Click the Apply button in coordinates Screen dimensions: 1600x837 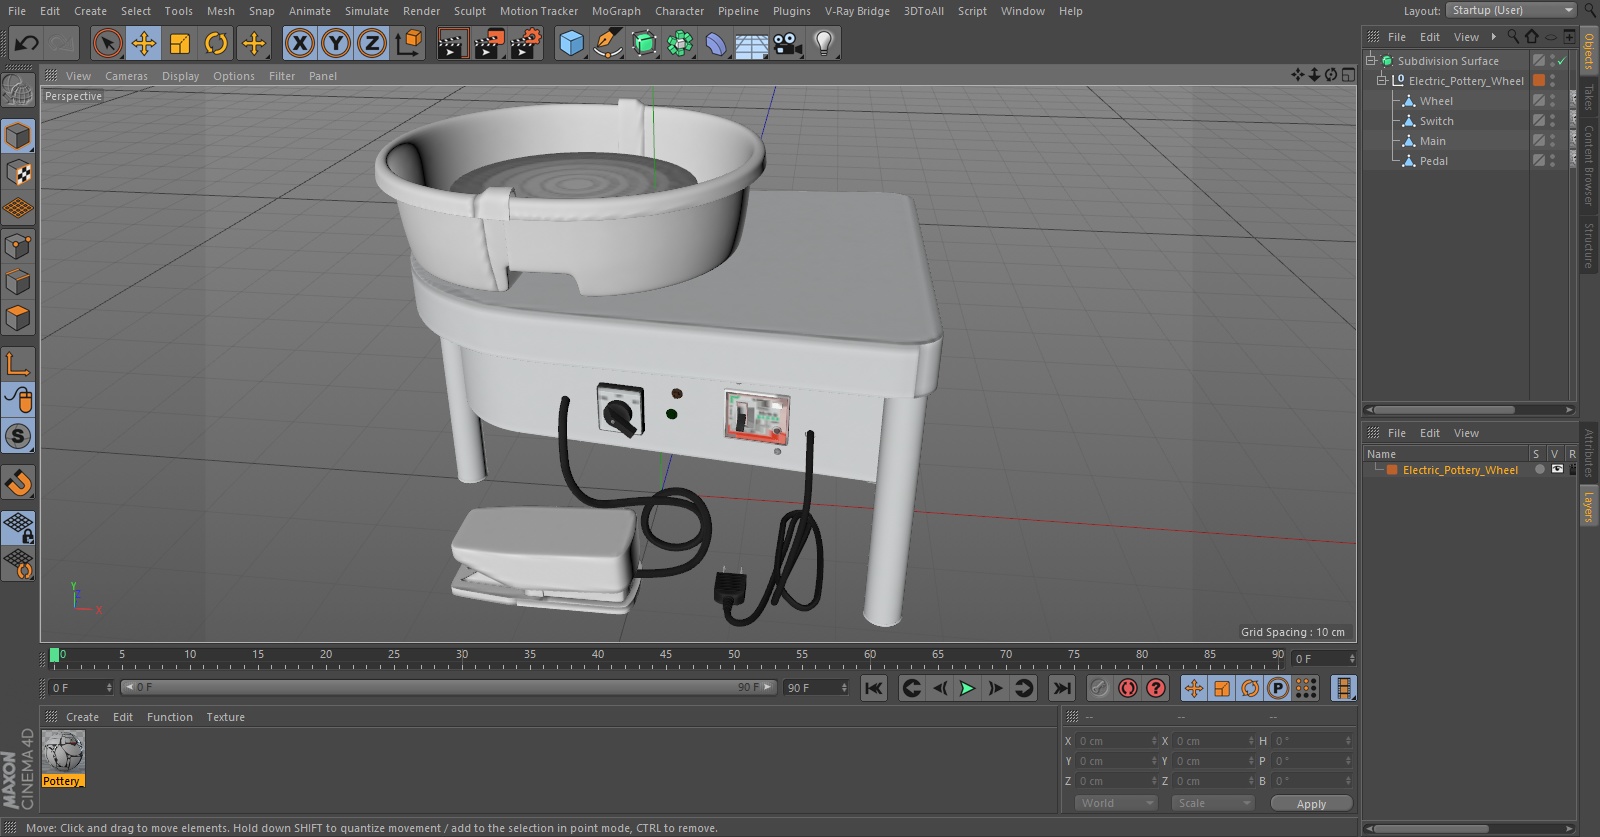pos(1311,803)
